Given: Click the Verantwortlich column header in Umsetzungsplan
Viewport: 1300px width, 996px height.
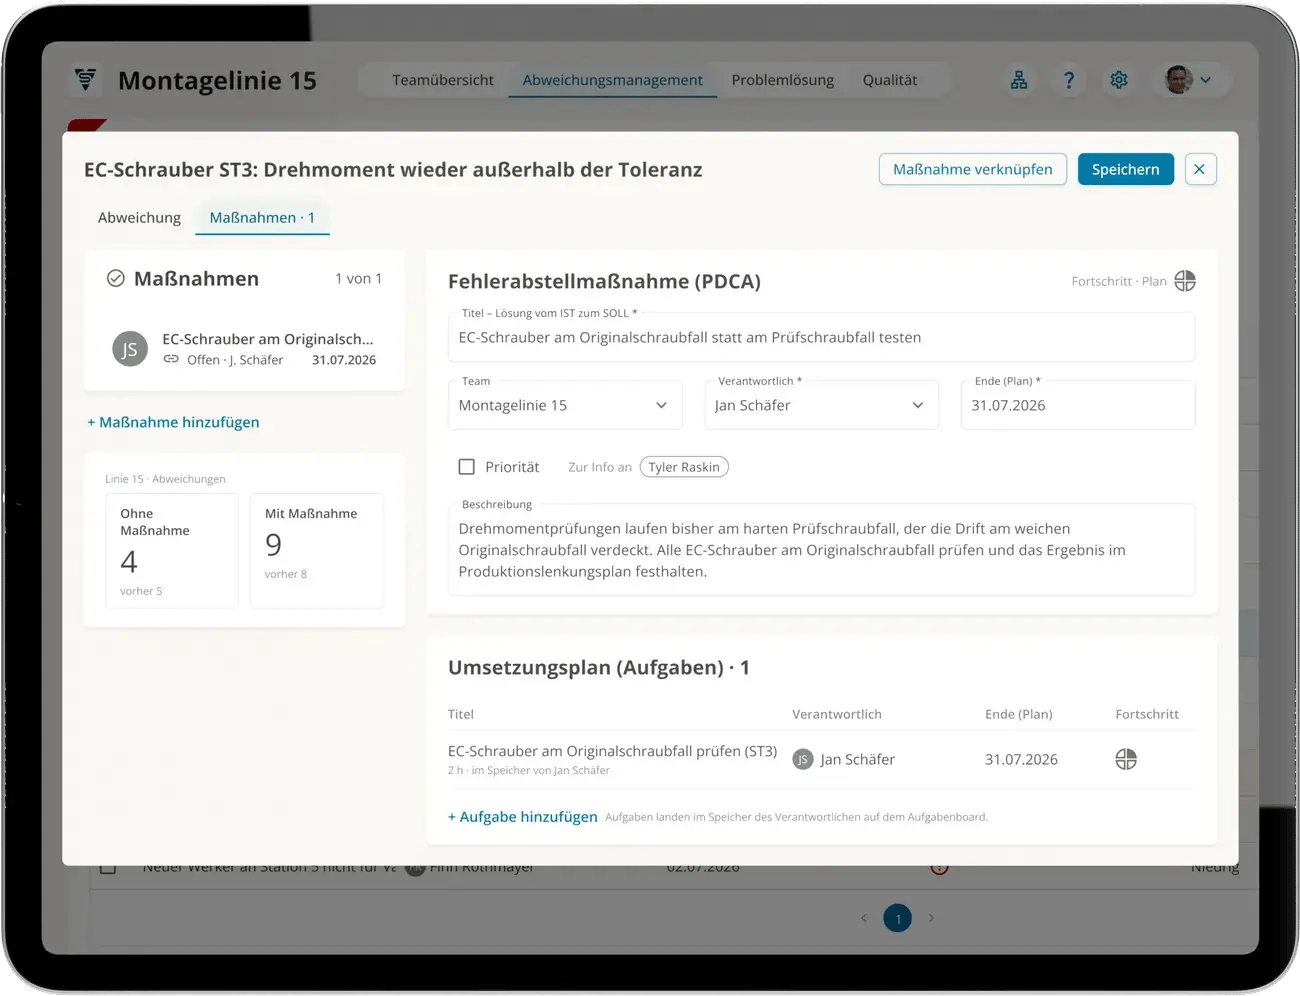Looking at the screenshot, I should [x=837, y=714].
